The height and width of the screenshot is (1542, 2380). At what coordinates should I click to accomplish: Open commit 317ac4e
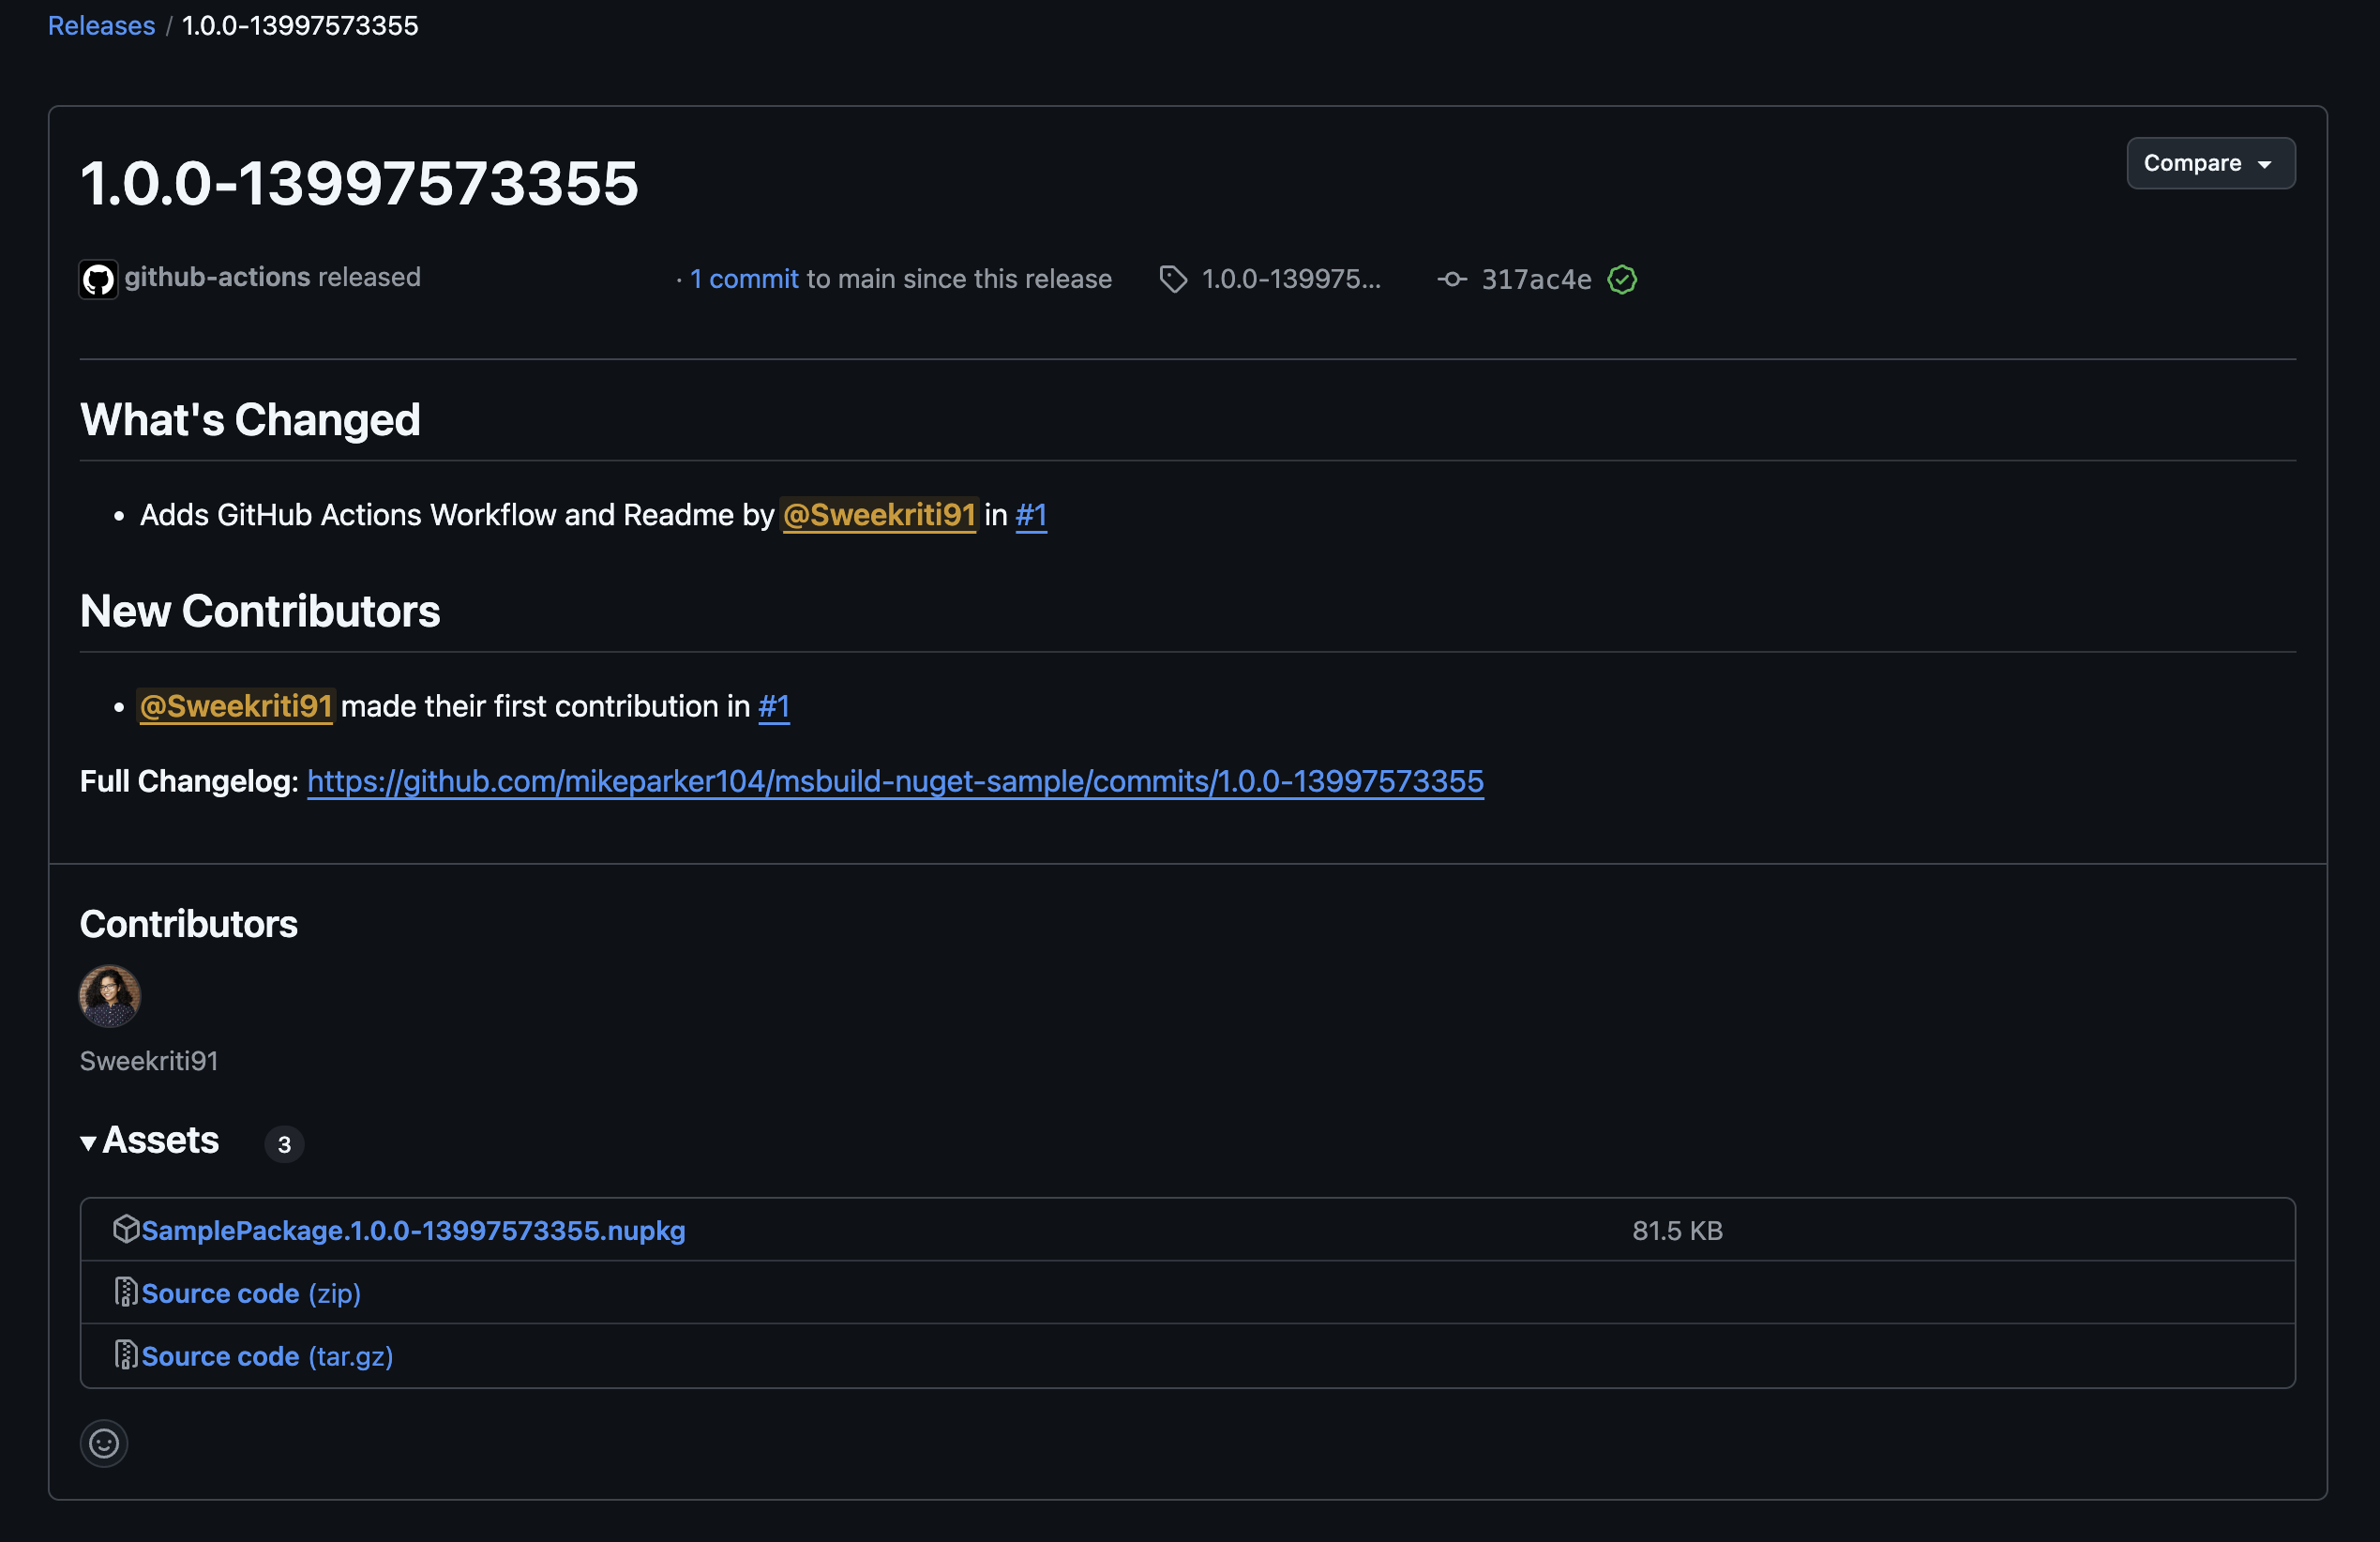pos(1536,279)
